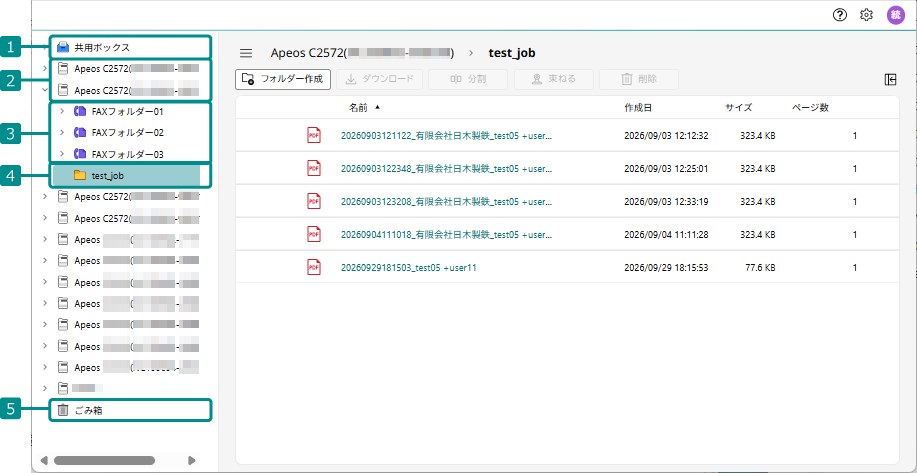Click the tree's horizontal scrollbar thumb
Image resolution: width=917 pixels, height=473 pixels.
coord(104,460)
